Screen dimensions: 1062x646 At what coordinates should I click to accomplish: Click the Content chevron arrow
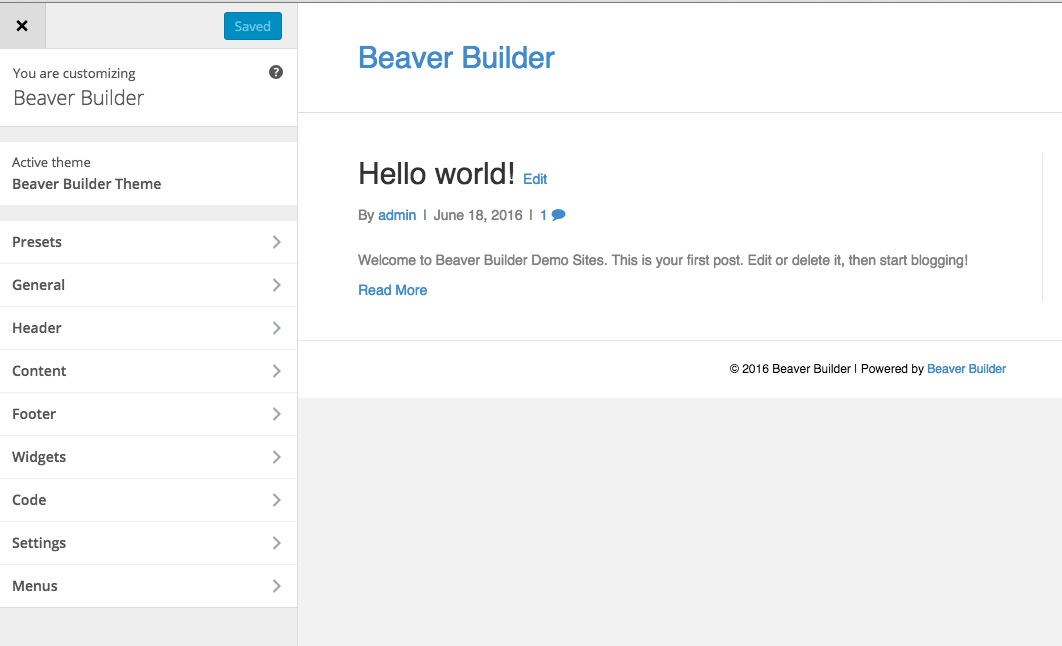(276, 371)
